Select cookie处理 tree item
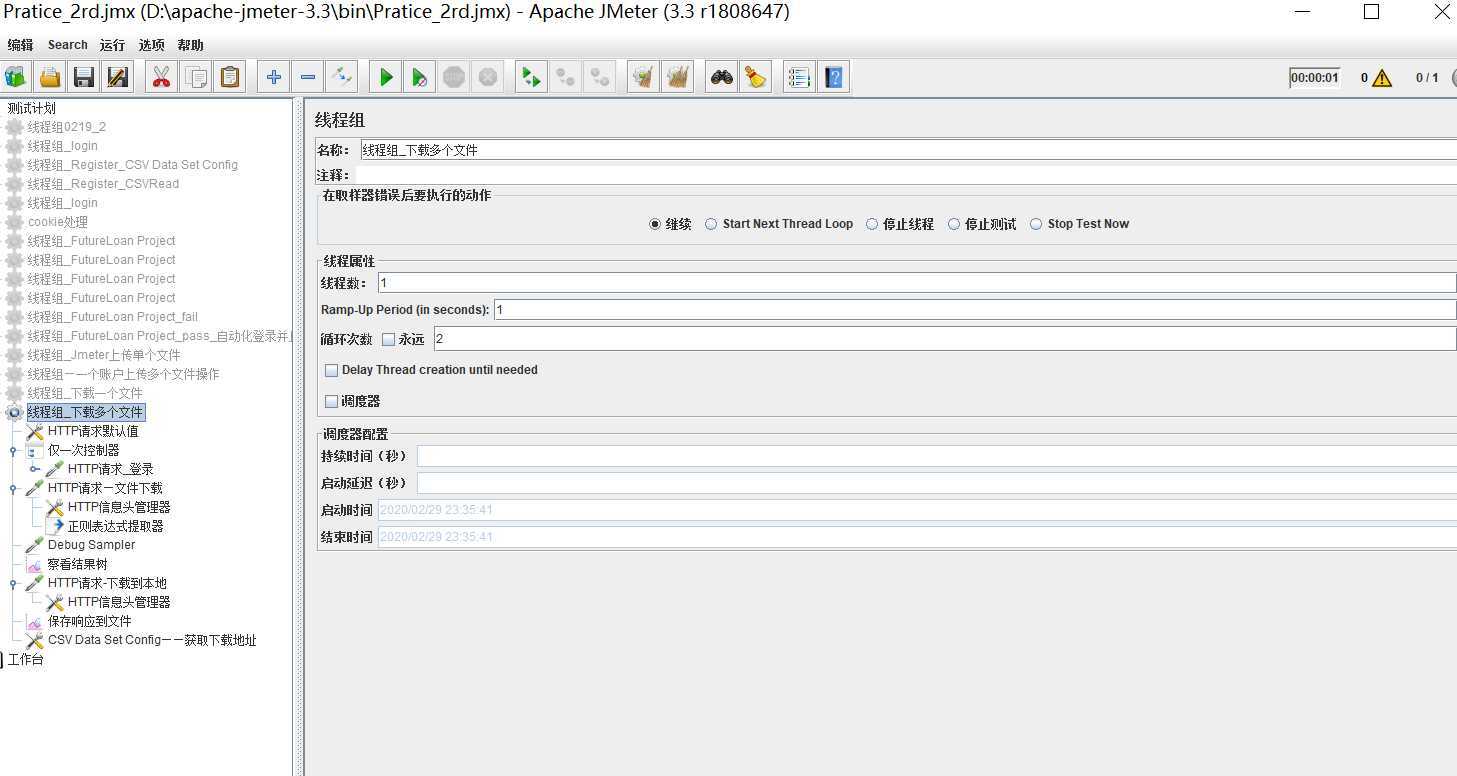Screen dimensions: 1457x776 click(58, 222)
